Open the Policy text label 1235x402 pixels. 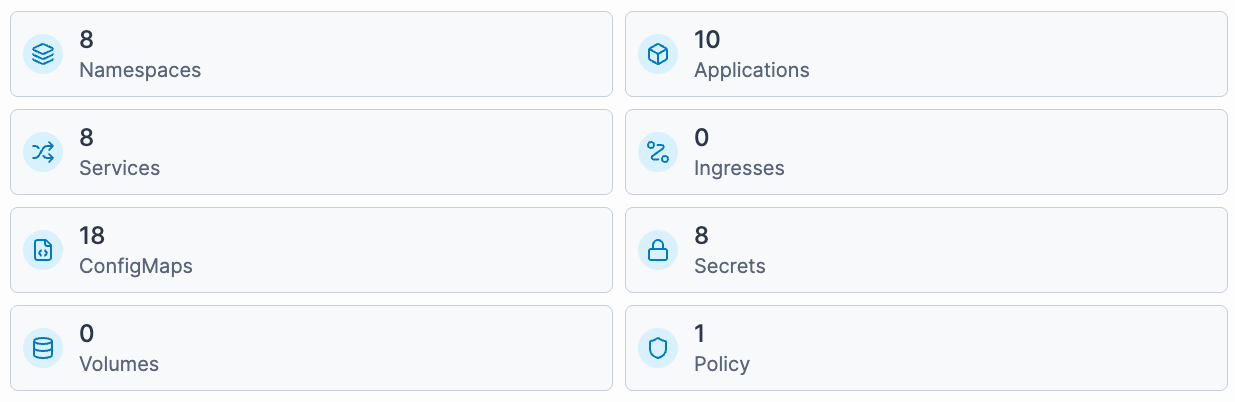click(x=721, y=364)
